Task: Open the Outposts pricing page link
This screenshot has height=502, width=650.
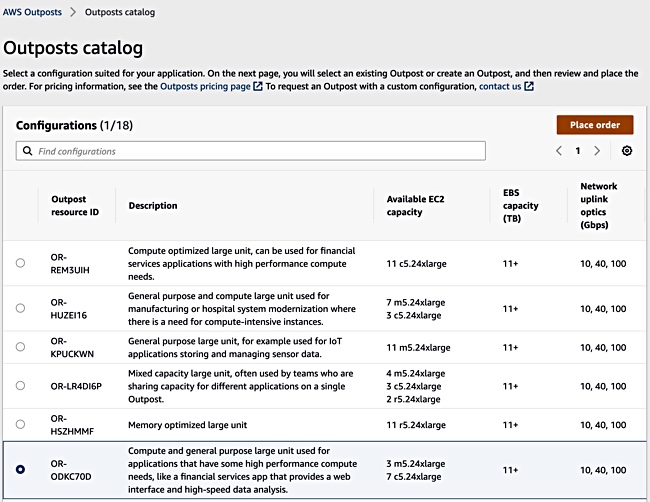Action: [205, 86]
